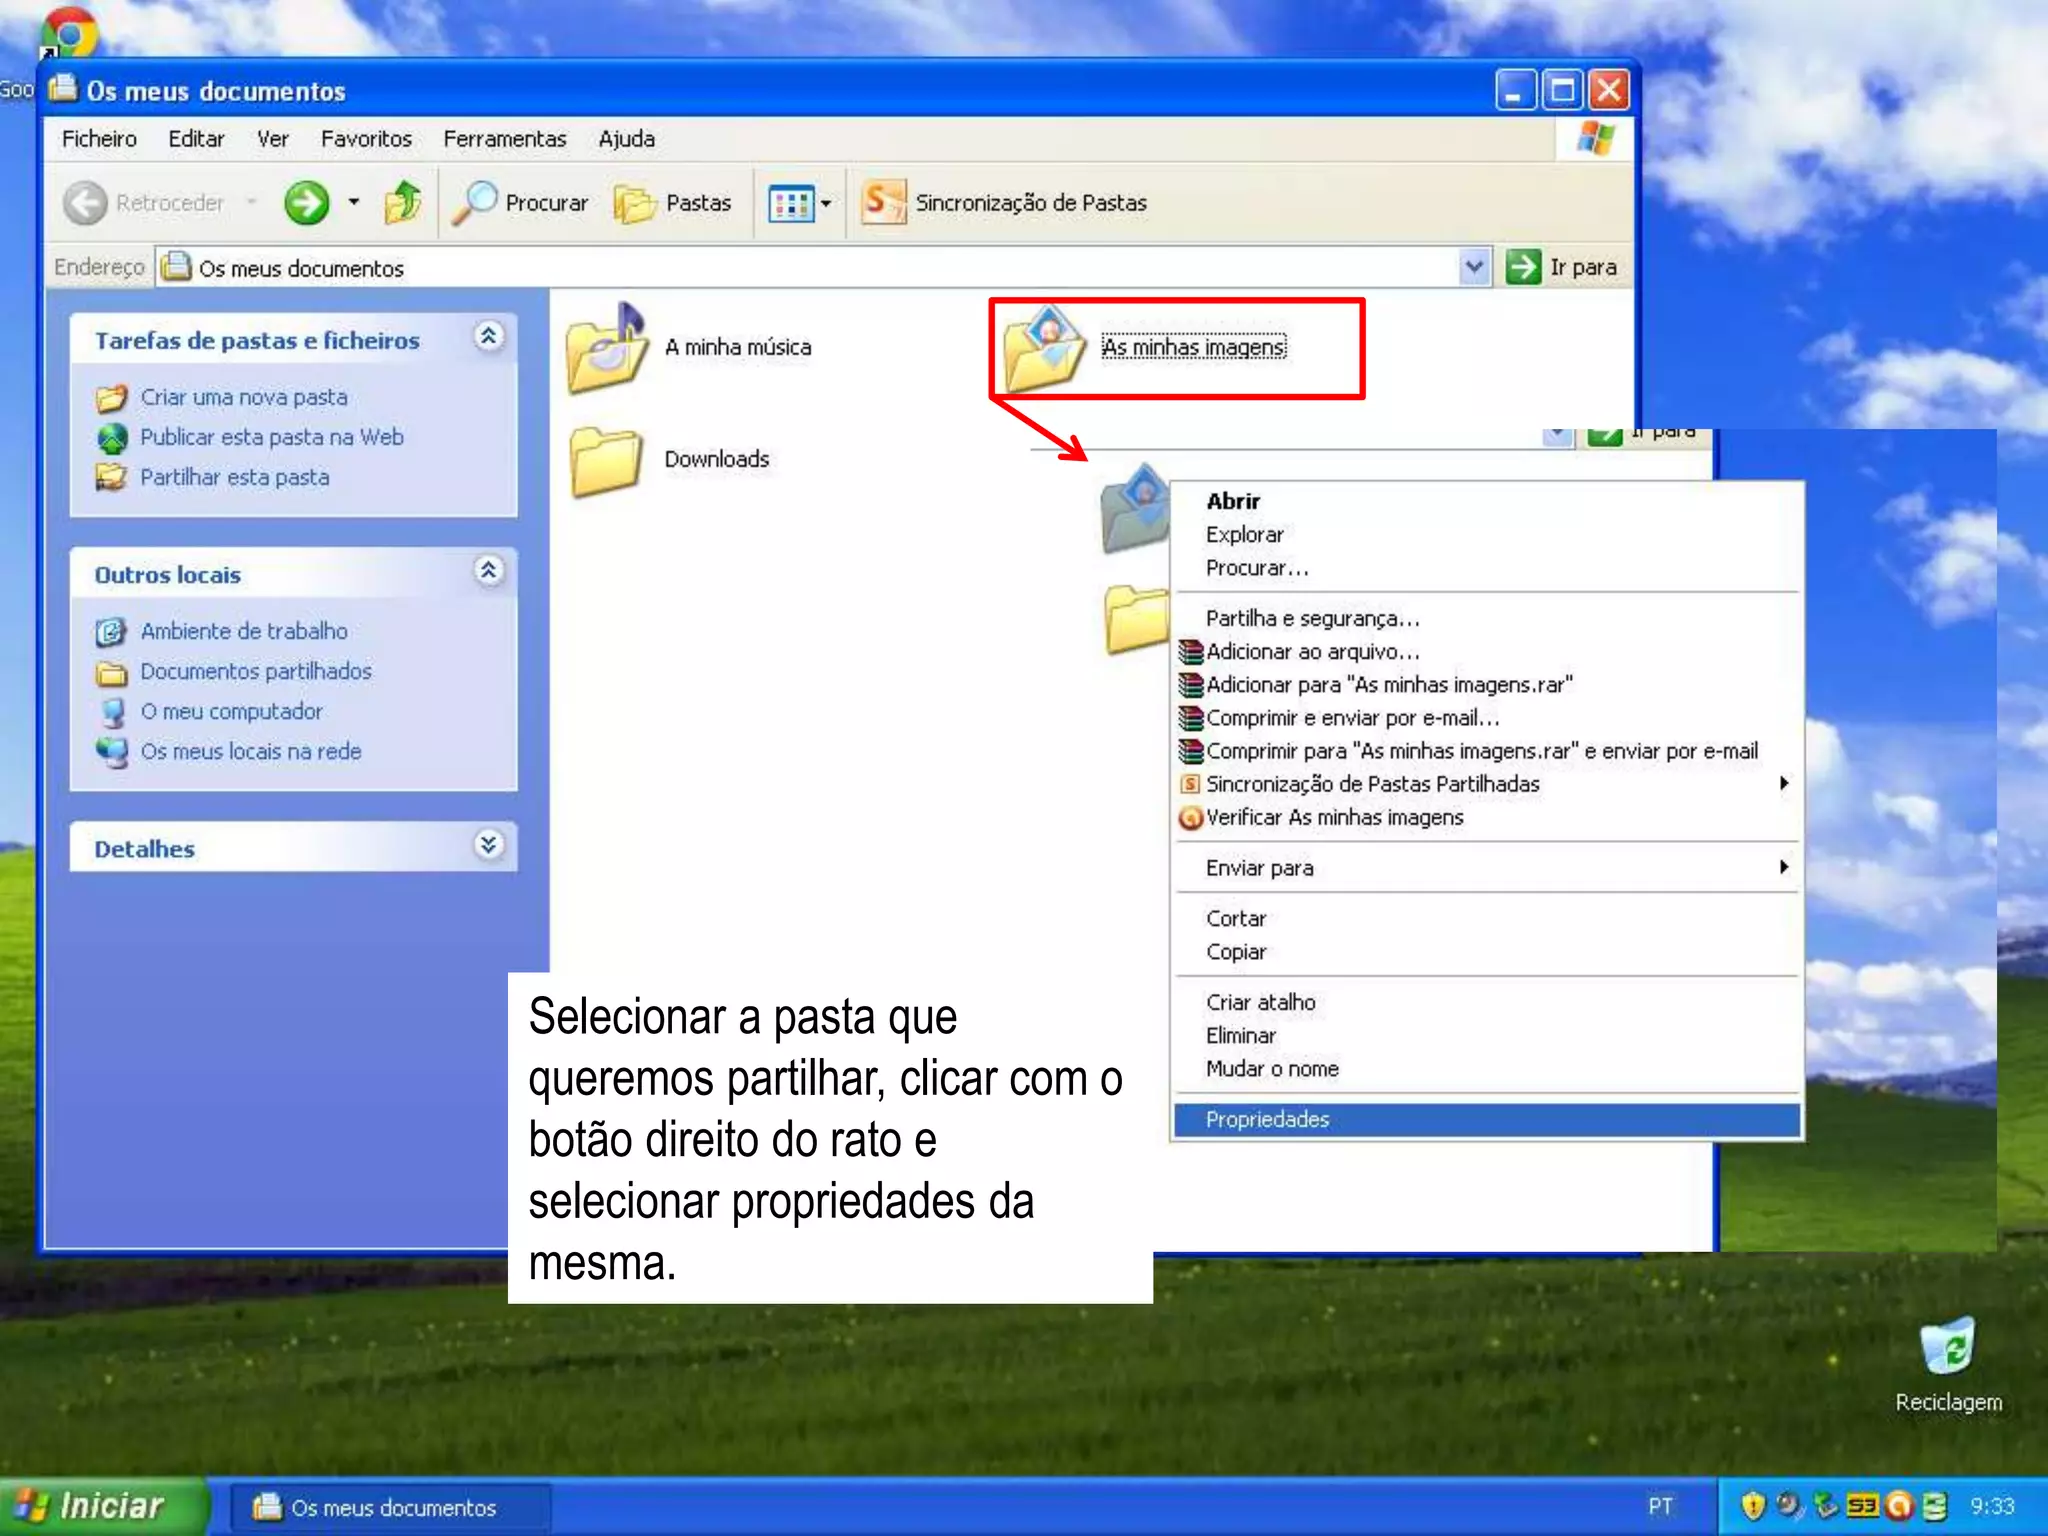Choose Procurar... in context menu
This screenshot has width=2048, height=1536.
[1486, 568]
